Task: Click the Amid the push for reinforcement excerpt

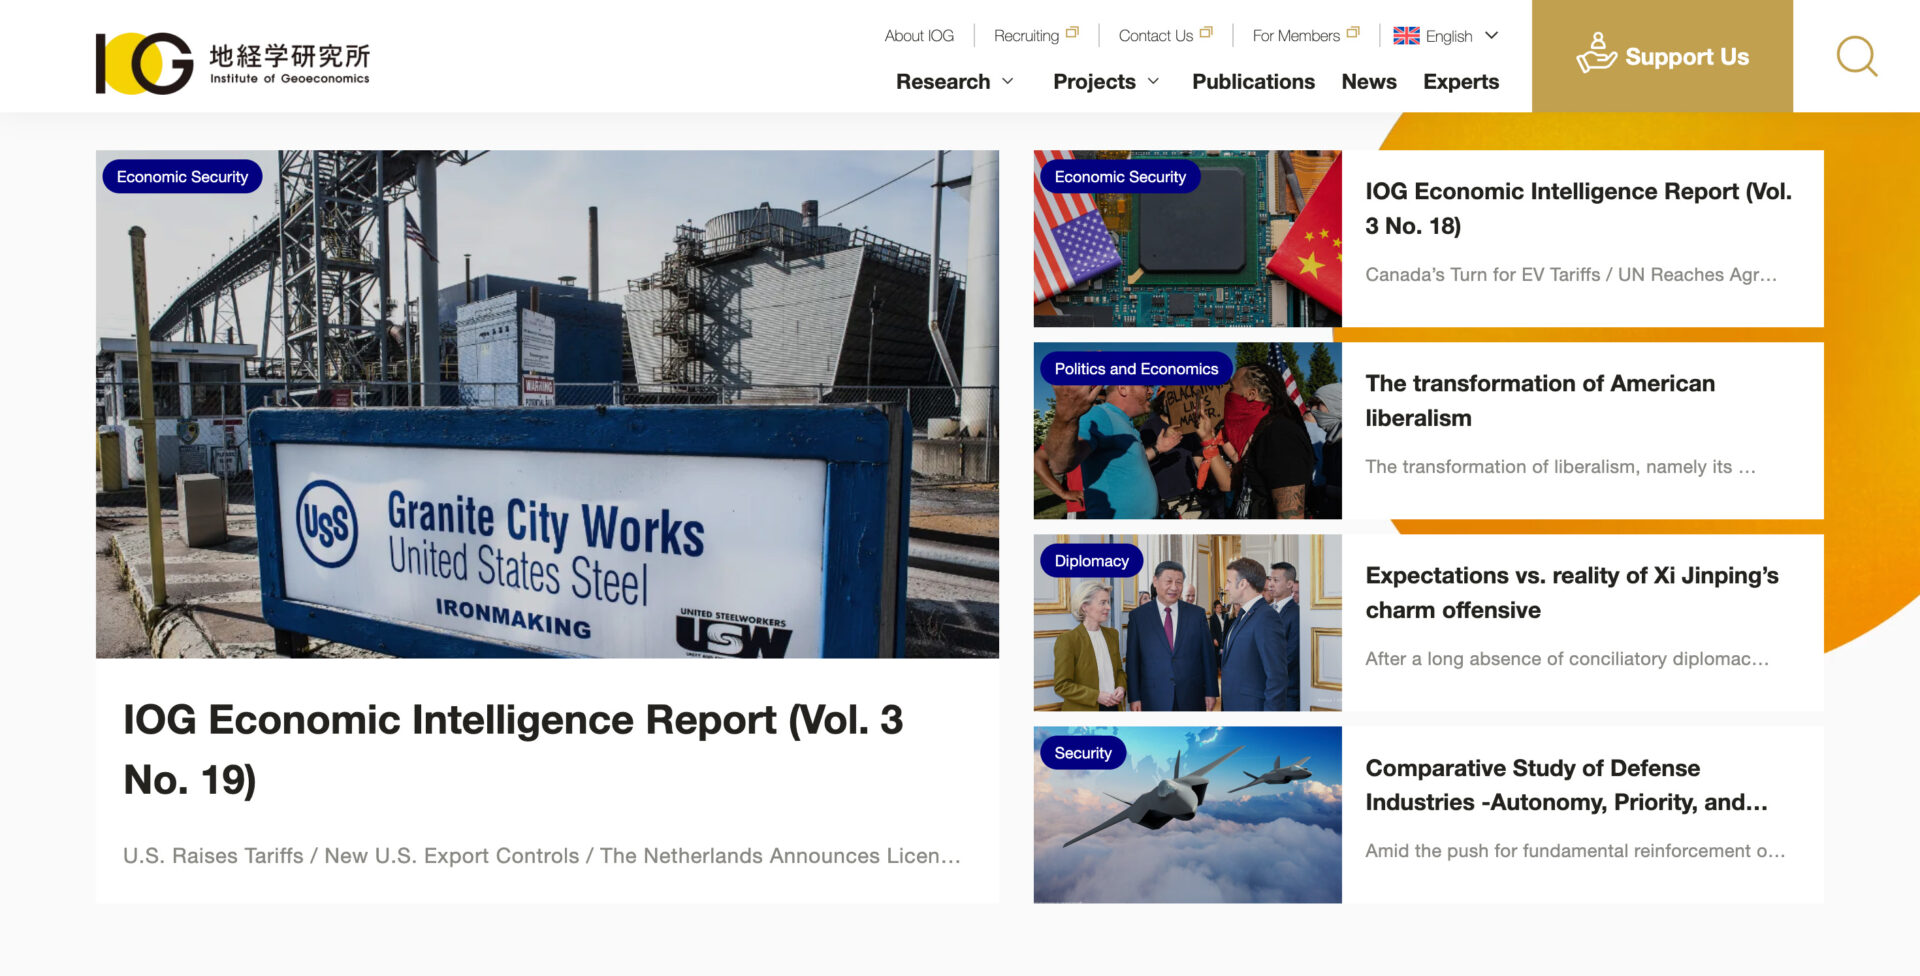Action: pyautogui.click(x=1575, y=850)
